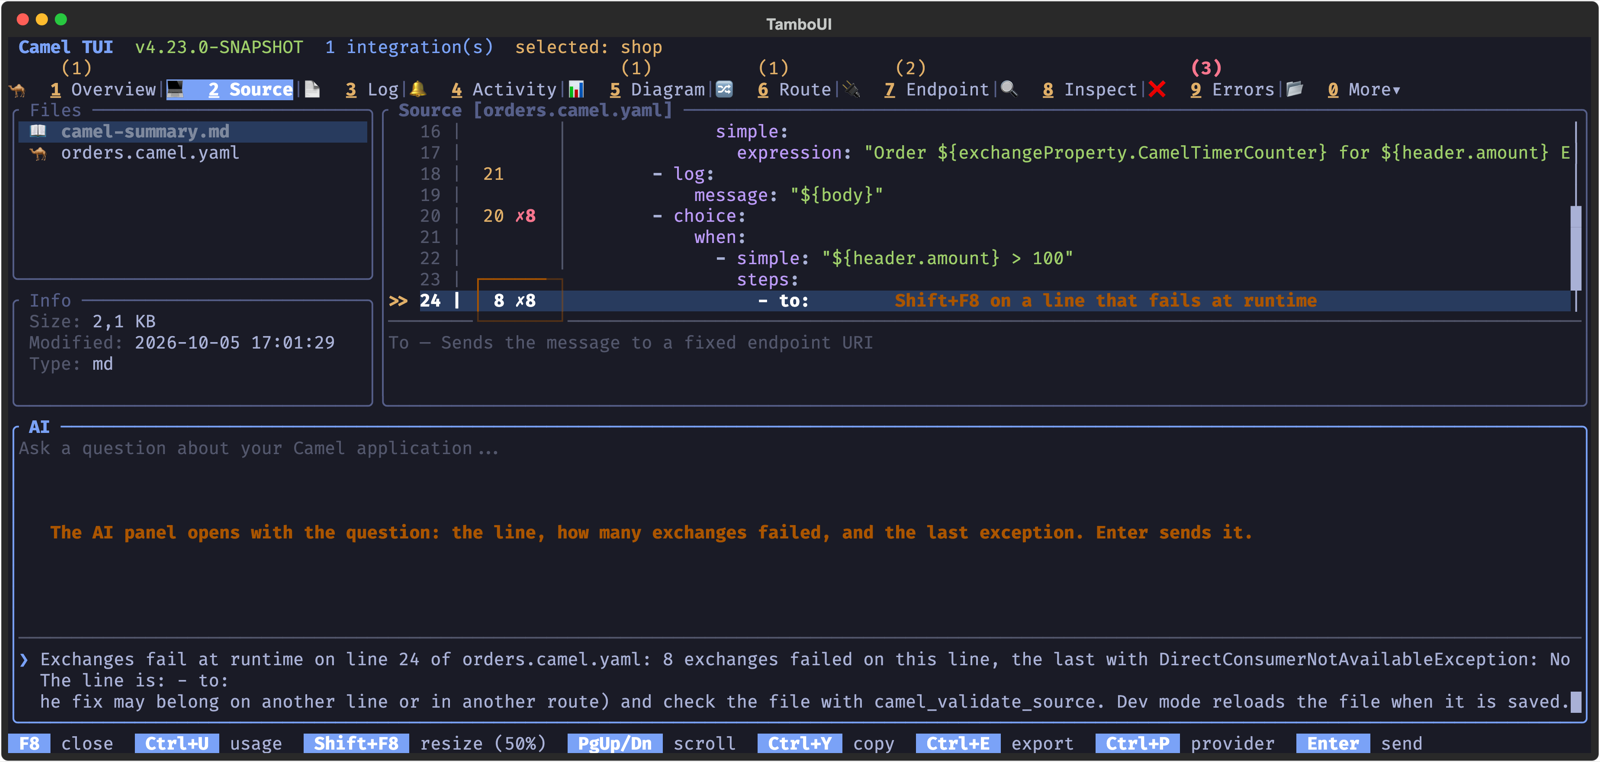Click the folder icon before the More menu
Viewport: 1600px width, 762px height.
click(x=1295, y=89)
